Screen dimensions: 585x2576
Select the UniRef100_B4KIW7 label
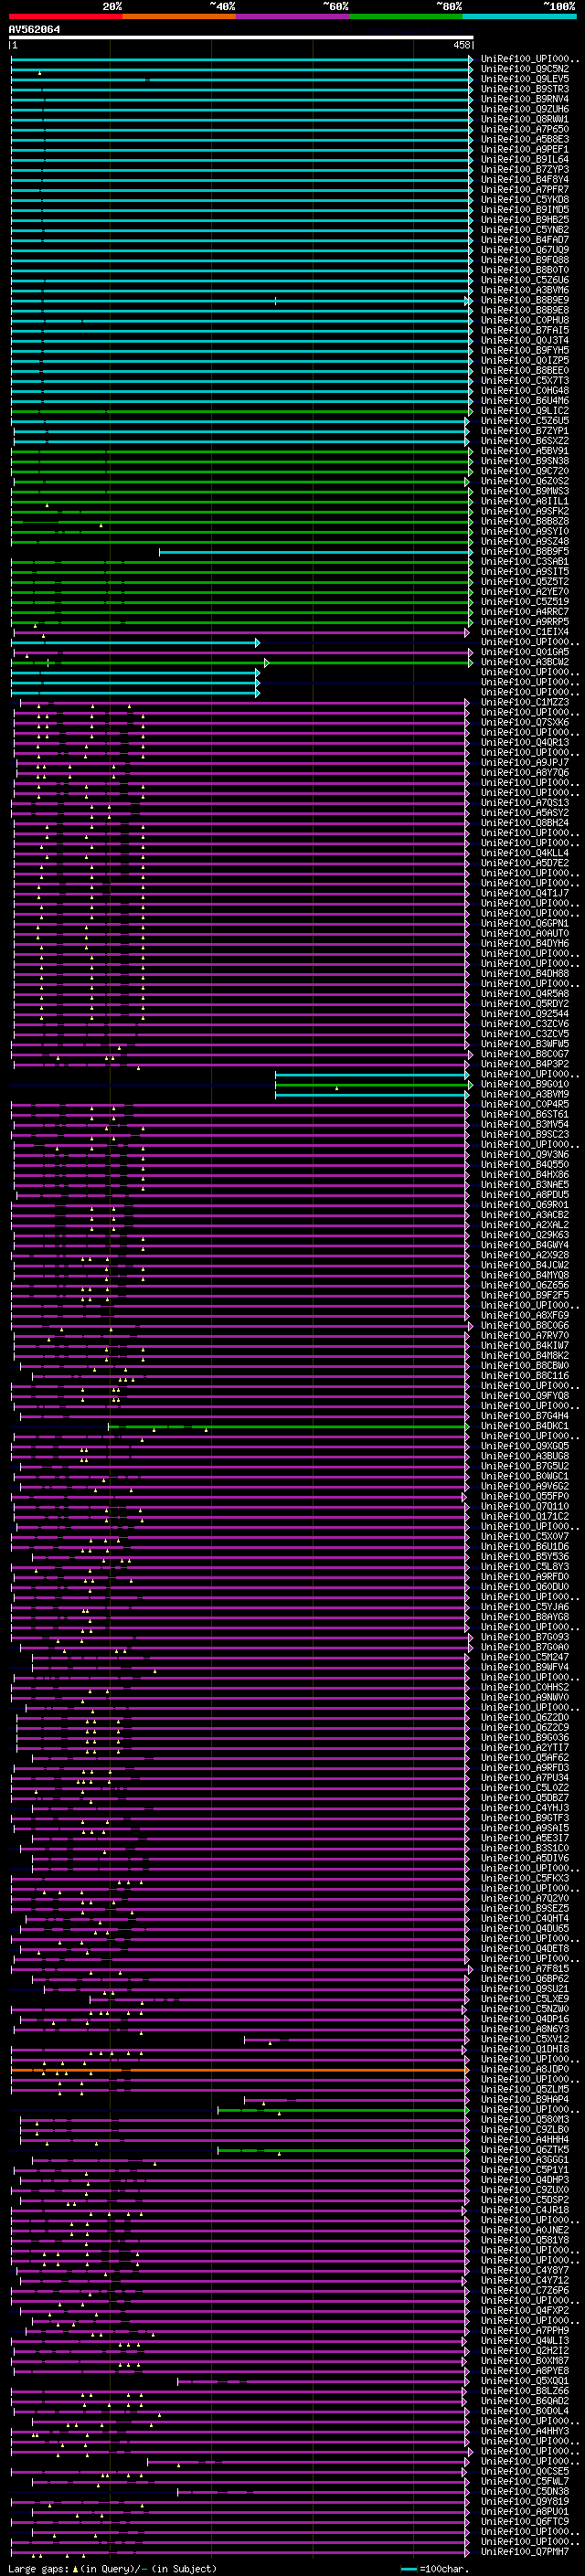click(x=524, y=1345)
